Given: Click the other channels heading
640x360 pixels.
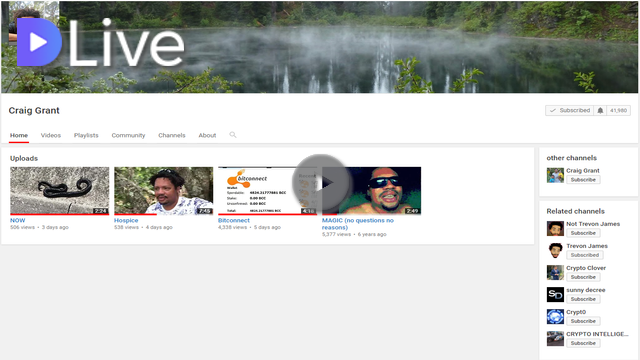Looking at the screenshot, I should [x=571, y=158].
